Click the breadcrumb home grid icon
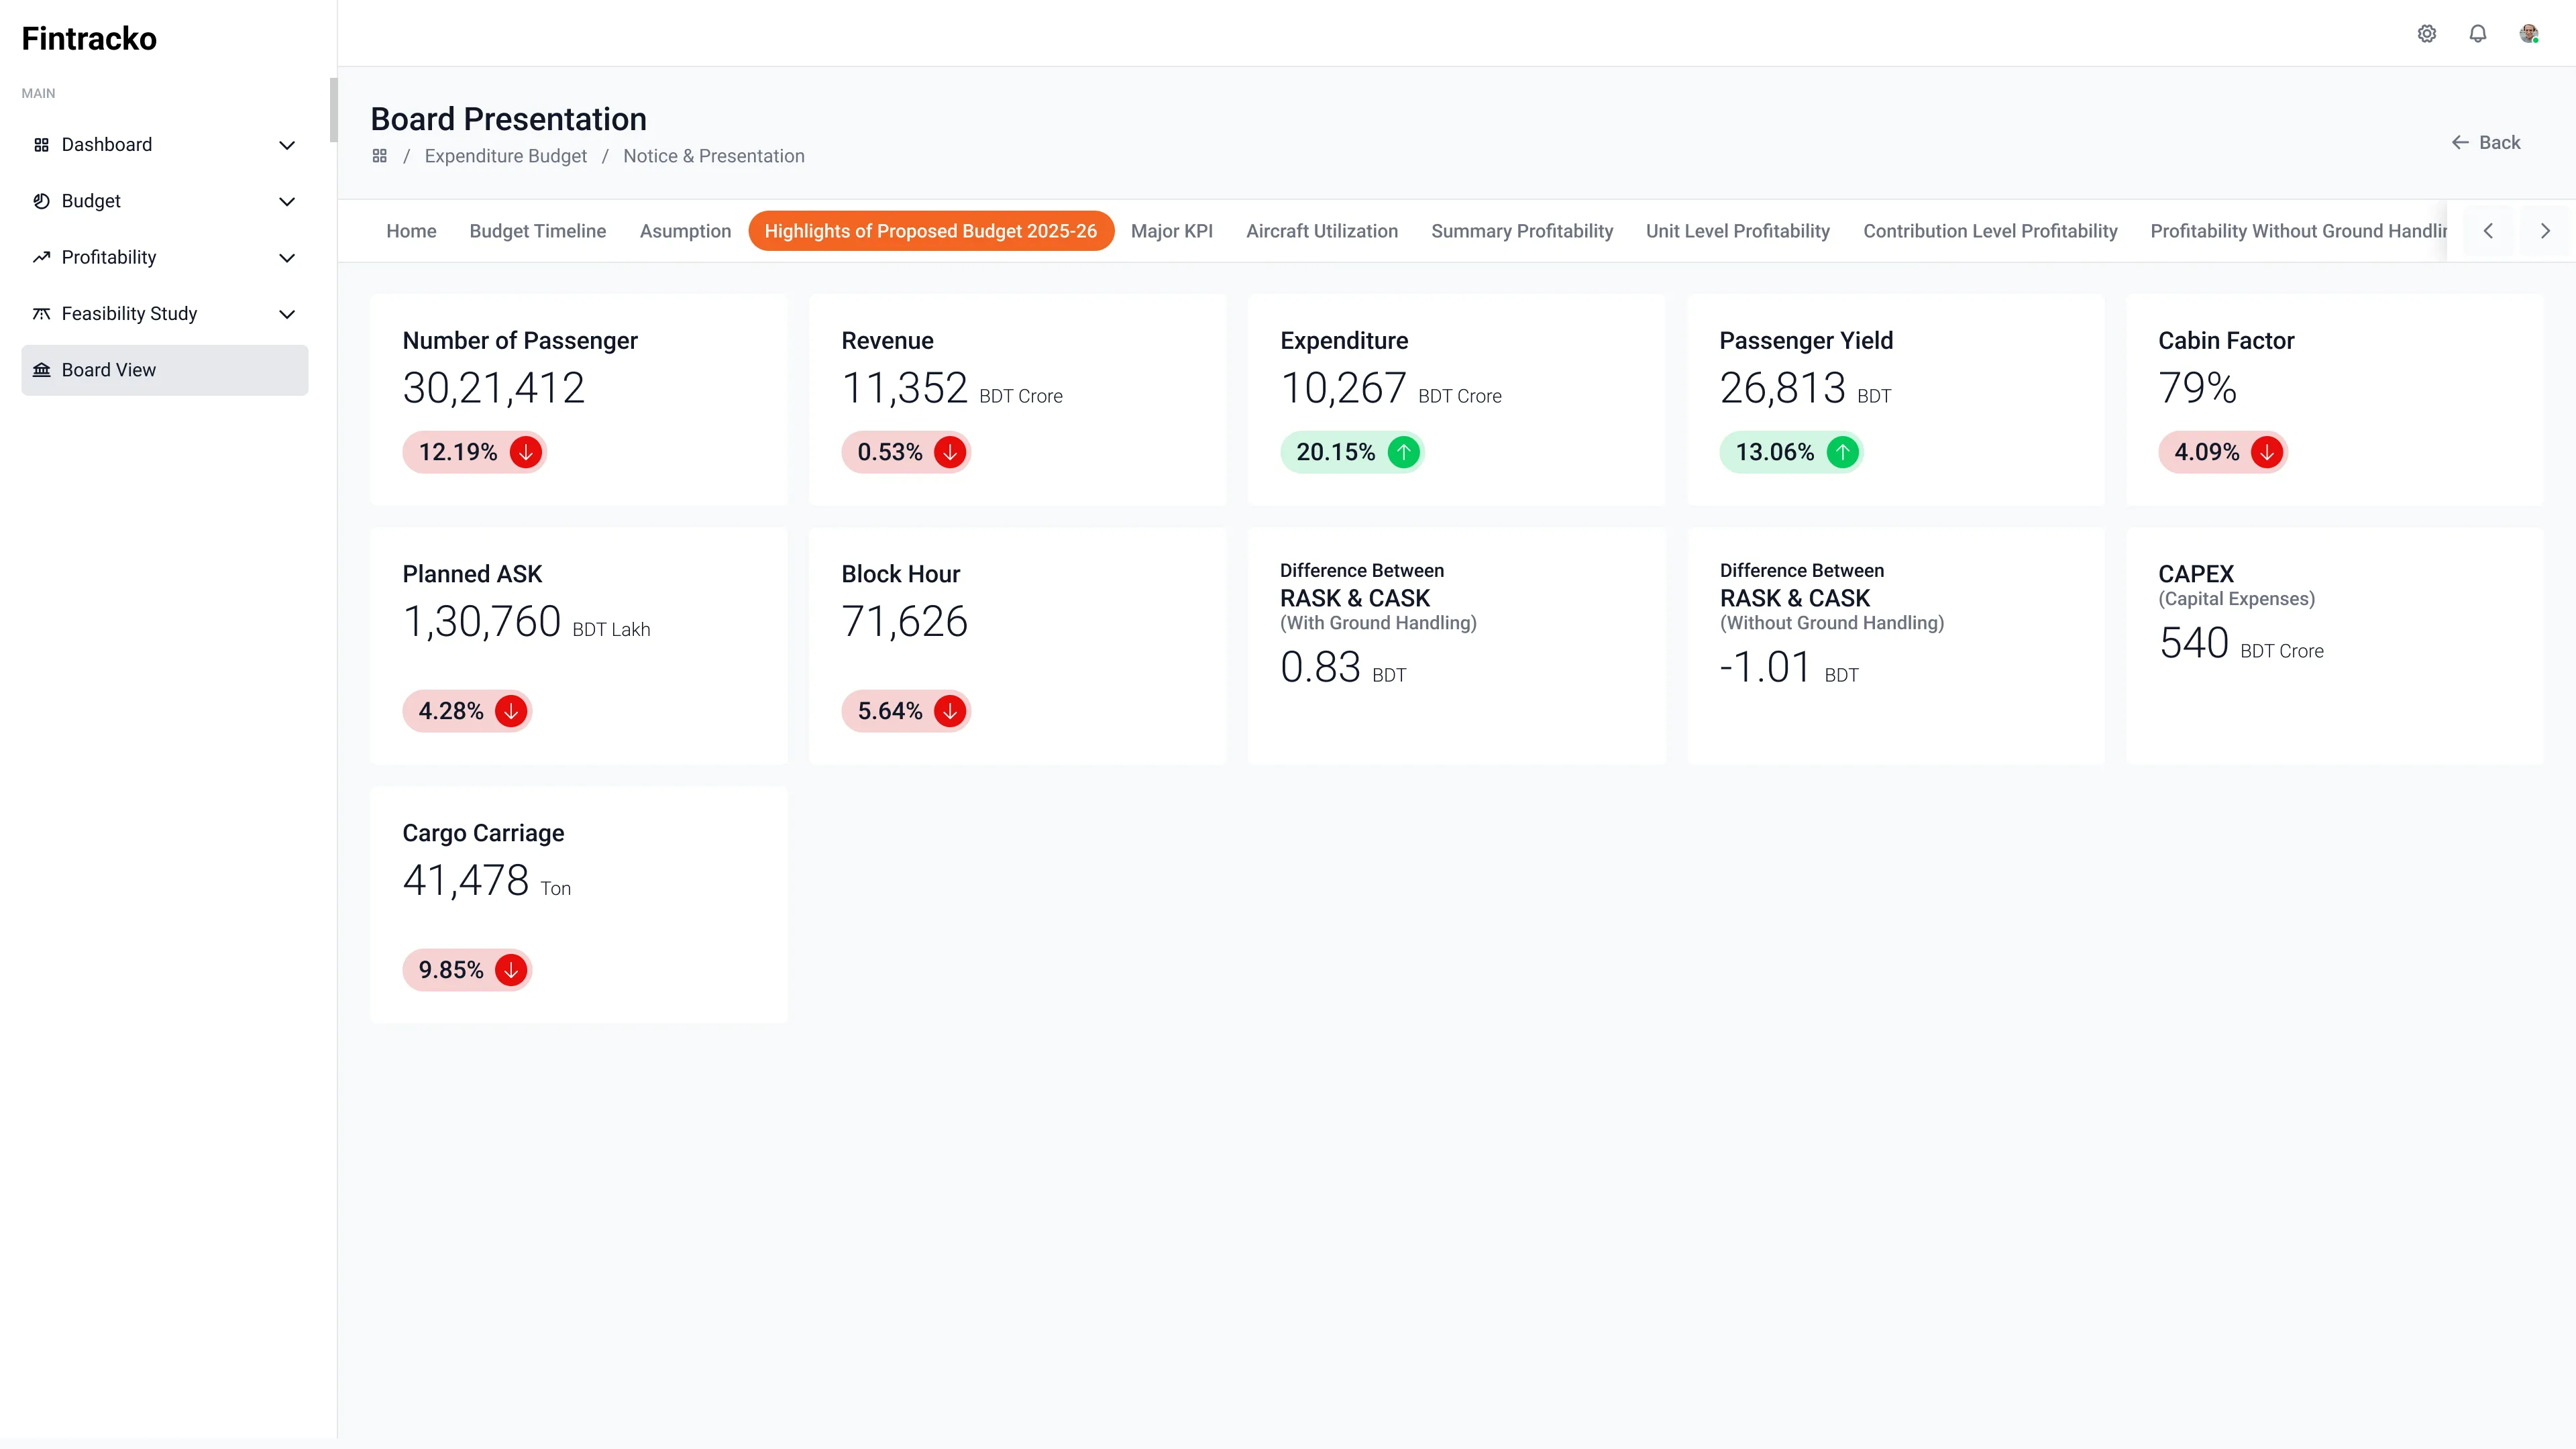2576x1449 pixels. [379, 156]
